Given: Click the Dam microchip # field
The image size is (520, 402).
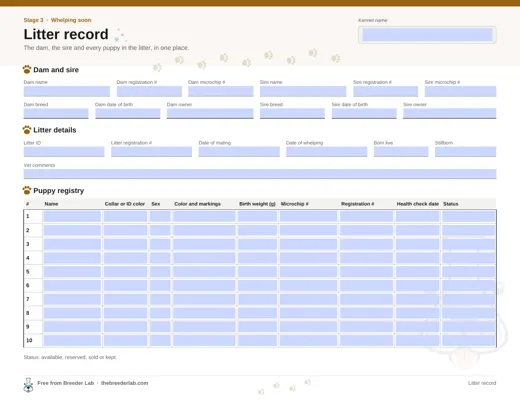Looking at the screenshot, I should point(221,91).
